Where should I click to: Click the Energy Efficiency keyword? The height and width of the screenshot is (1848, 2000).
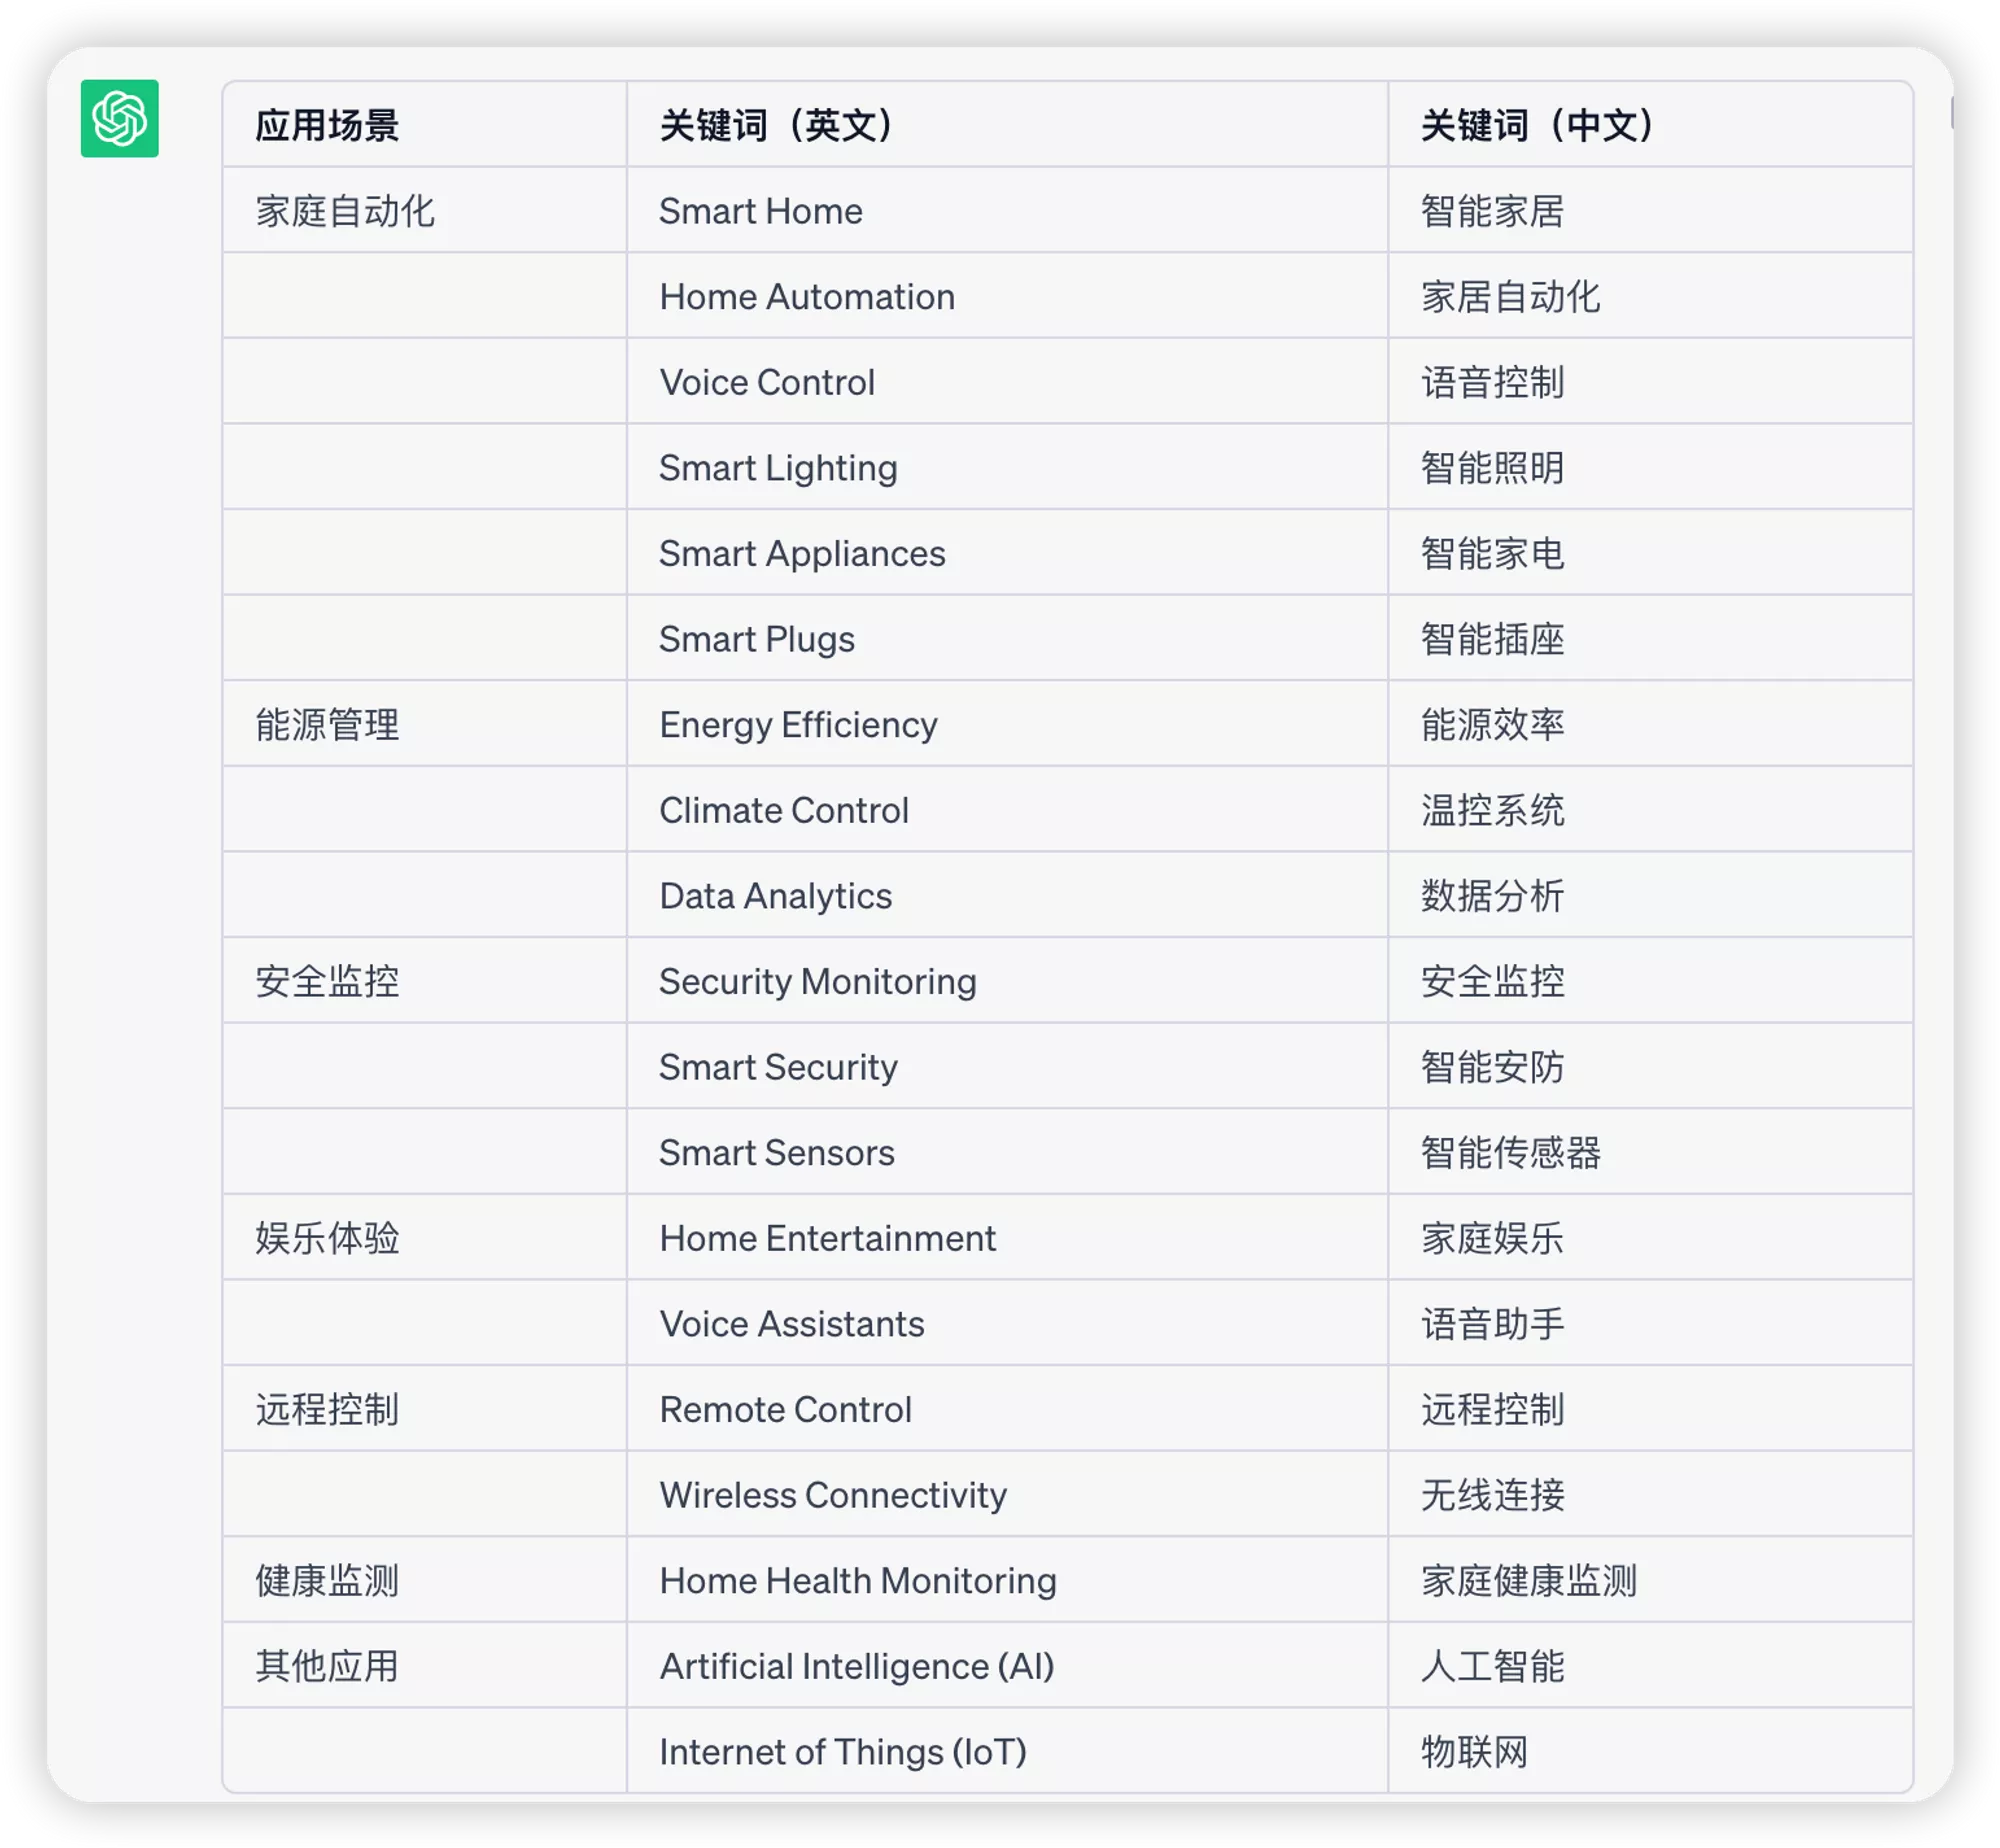click(798, 724)
